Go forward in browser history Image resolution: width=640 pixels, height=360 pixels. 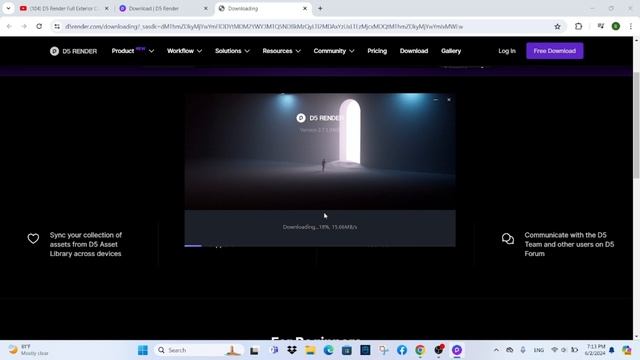(x=24, y=26)
